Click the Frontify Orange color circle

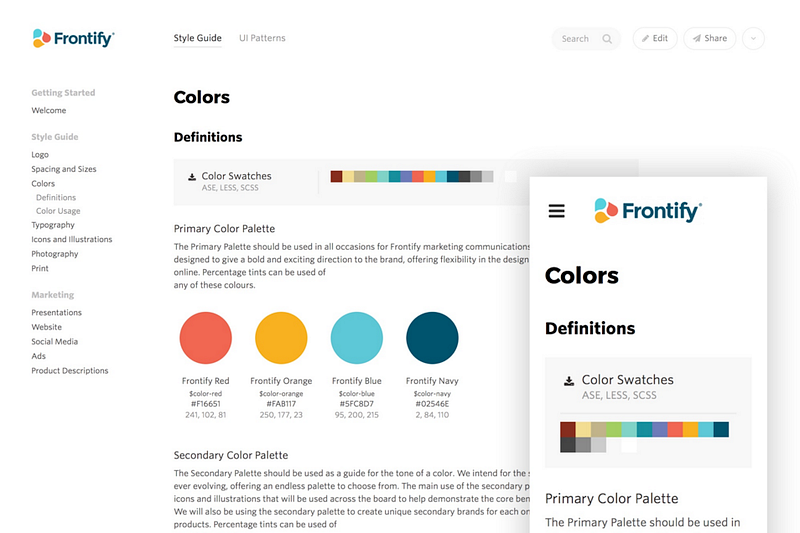point(281,338)
